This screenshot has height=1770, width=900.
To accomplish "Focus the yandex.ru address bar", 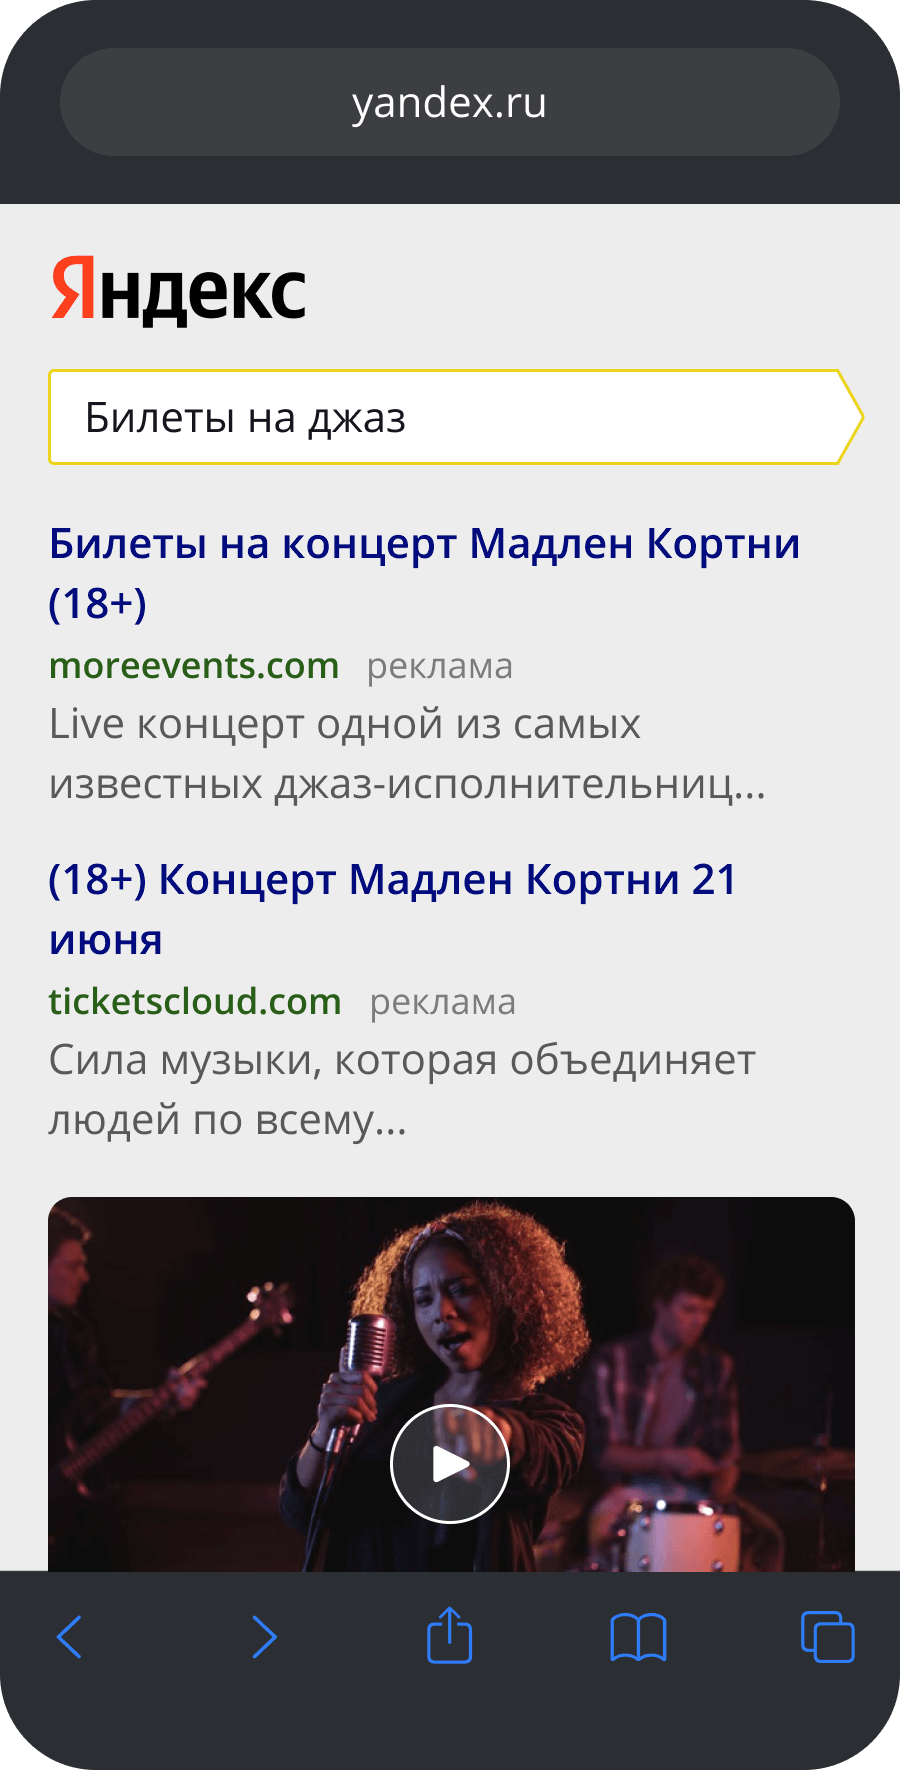I will pos(450,102).
